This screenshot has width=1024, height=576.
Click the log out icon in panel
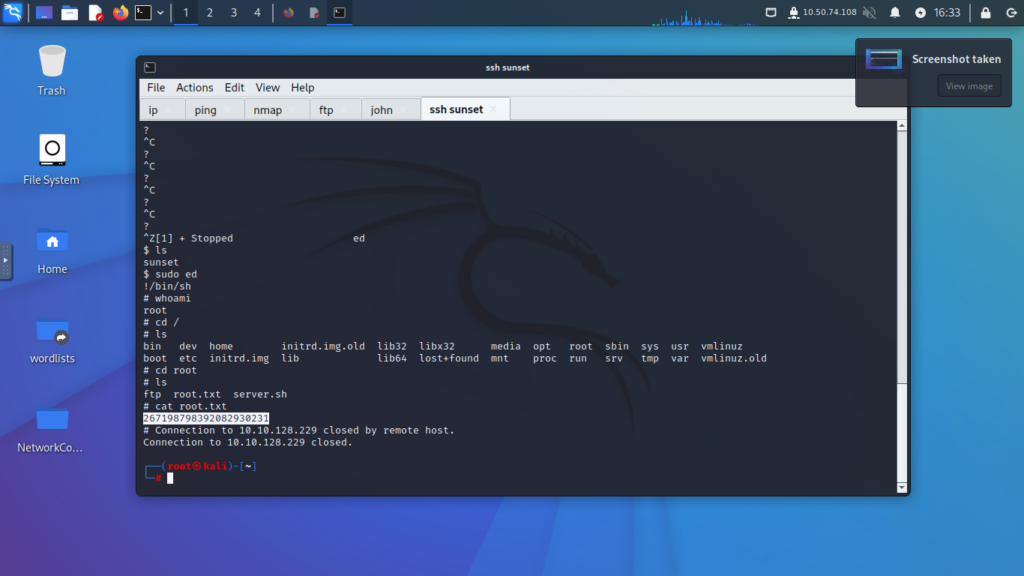(1009, 13)
